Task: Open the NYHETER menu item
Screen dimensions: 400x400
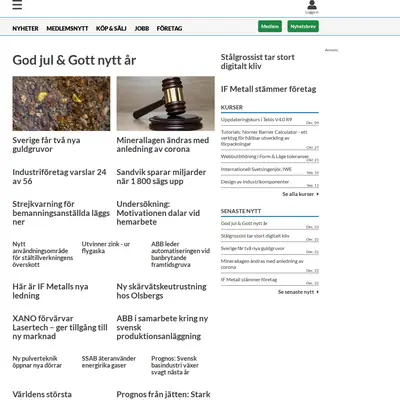Action: (25, 29)
